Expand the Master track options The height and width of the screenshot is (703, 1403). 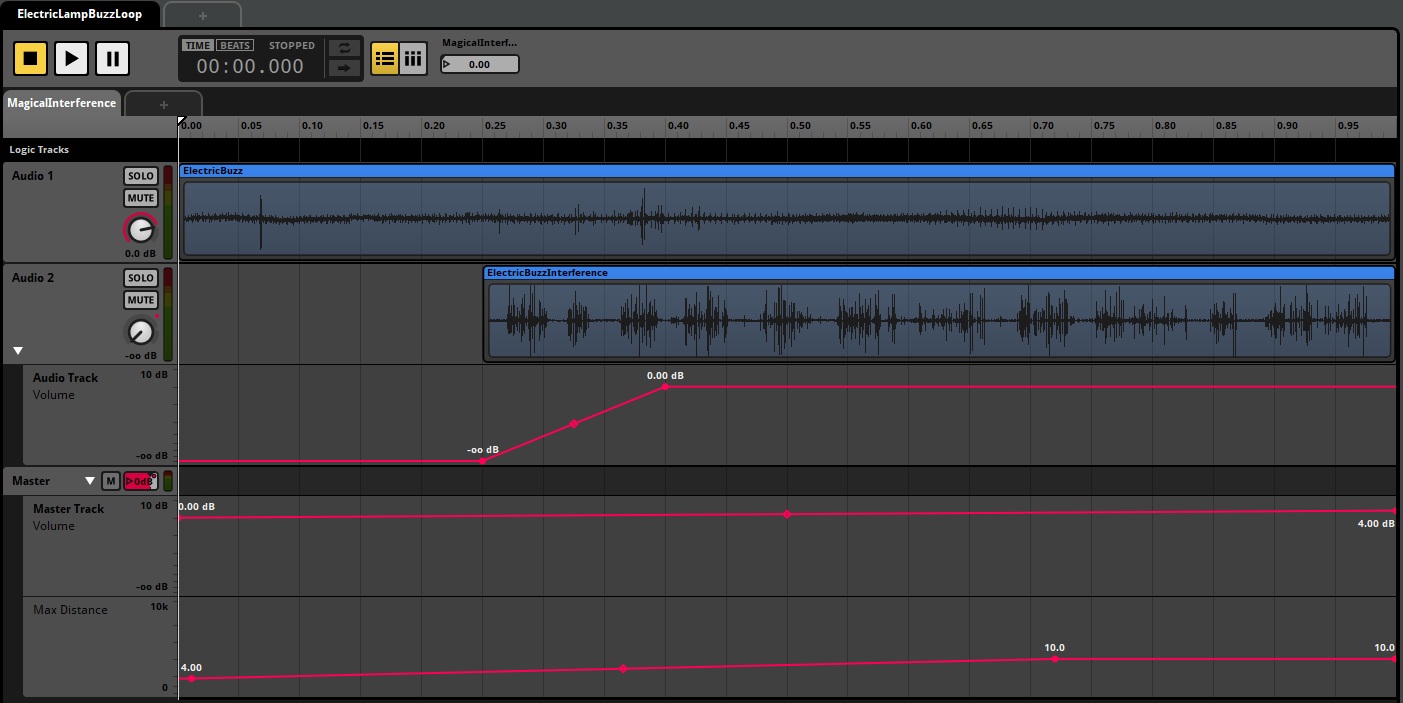point(90,480)
